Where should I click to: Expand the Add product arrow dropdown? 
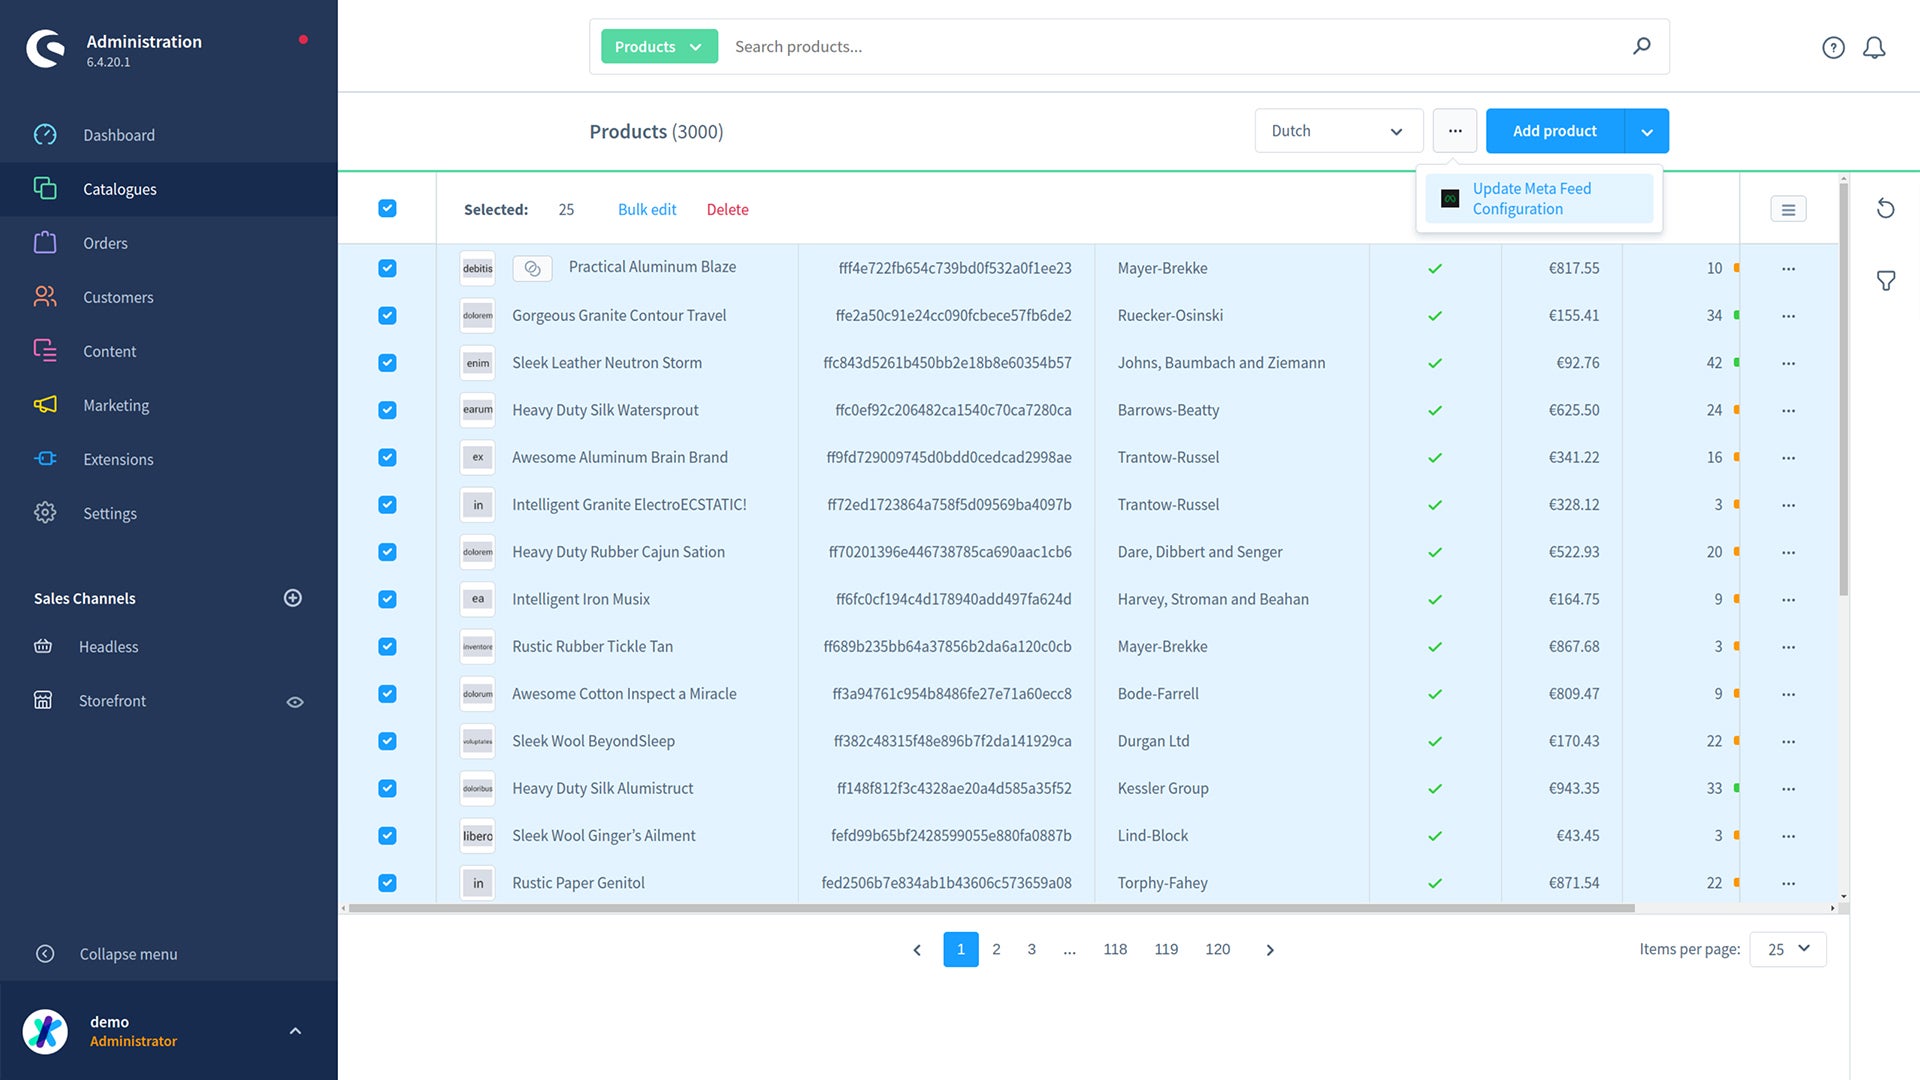pyautogui.click(x=1647, y=131)
